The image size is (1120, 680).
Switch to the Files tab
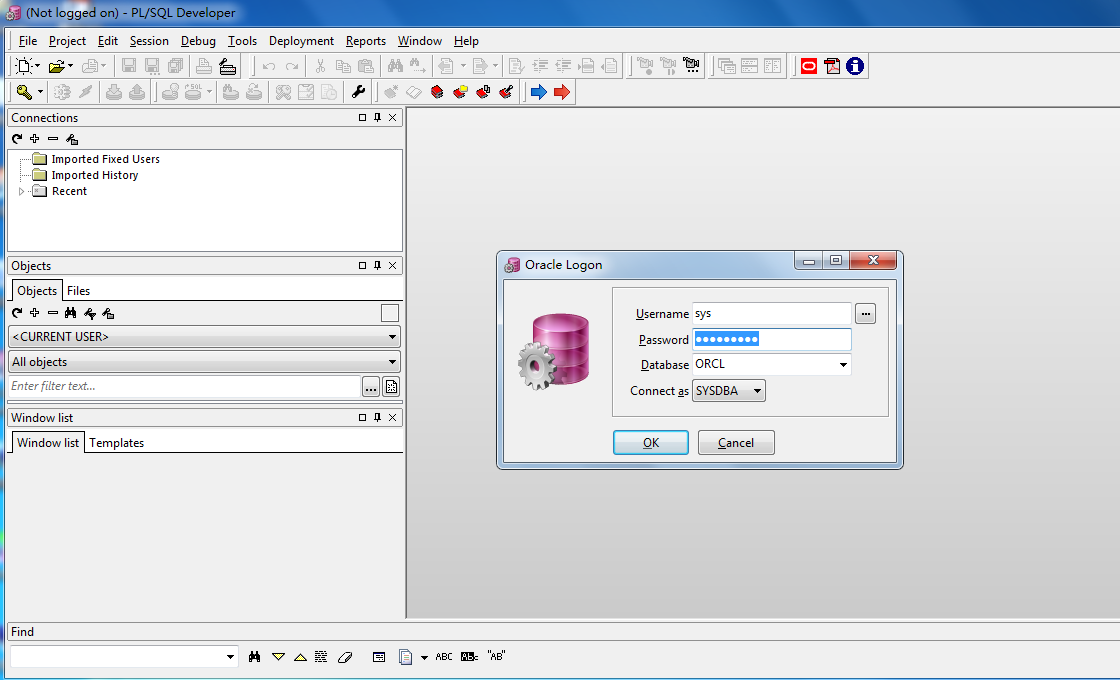(x=79, y=291)
